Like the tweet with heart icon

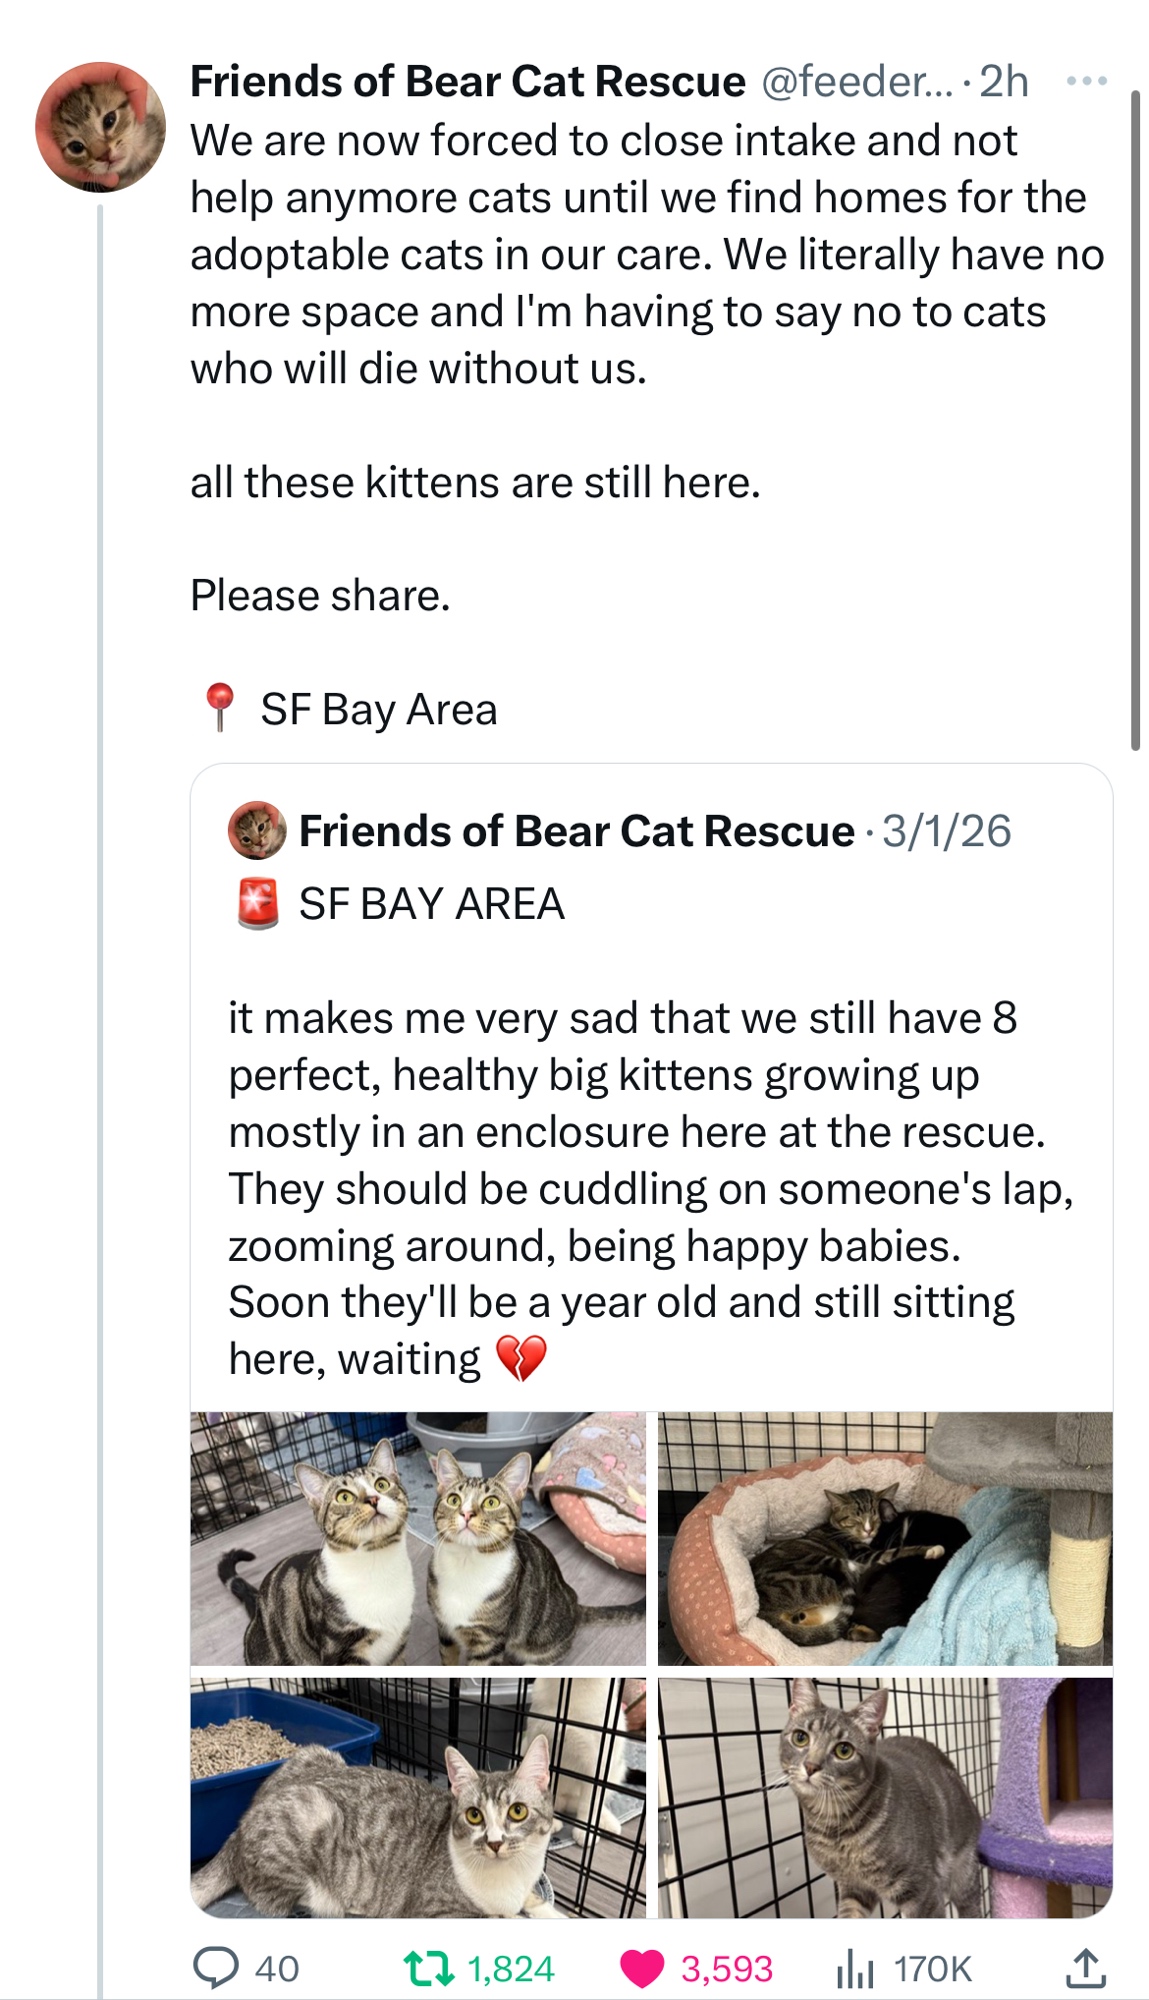click(642, 1968)
